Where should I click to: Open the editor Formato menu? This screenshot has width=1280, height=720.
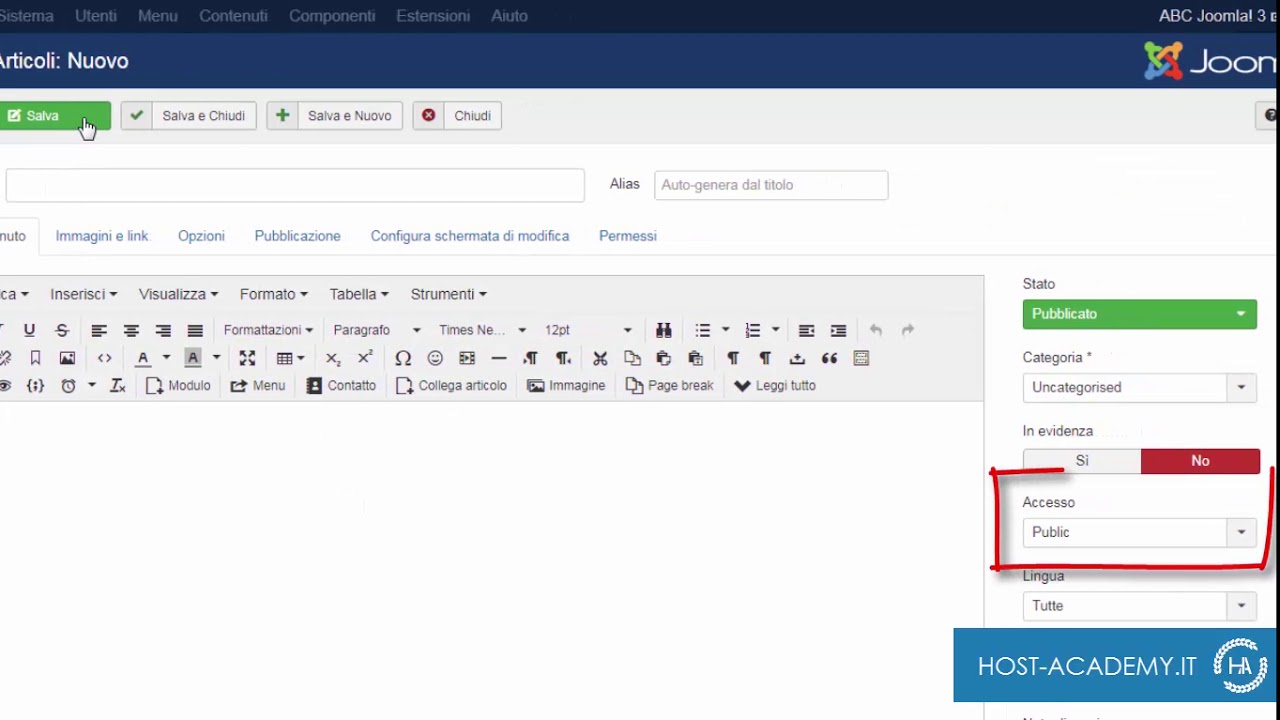(273, 294)
